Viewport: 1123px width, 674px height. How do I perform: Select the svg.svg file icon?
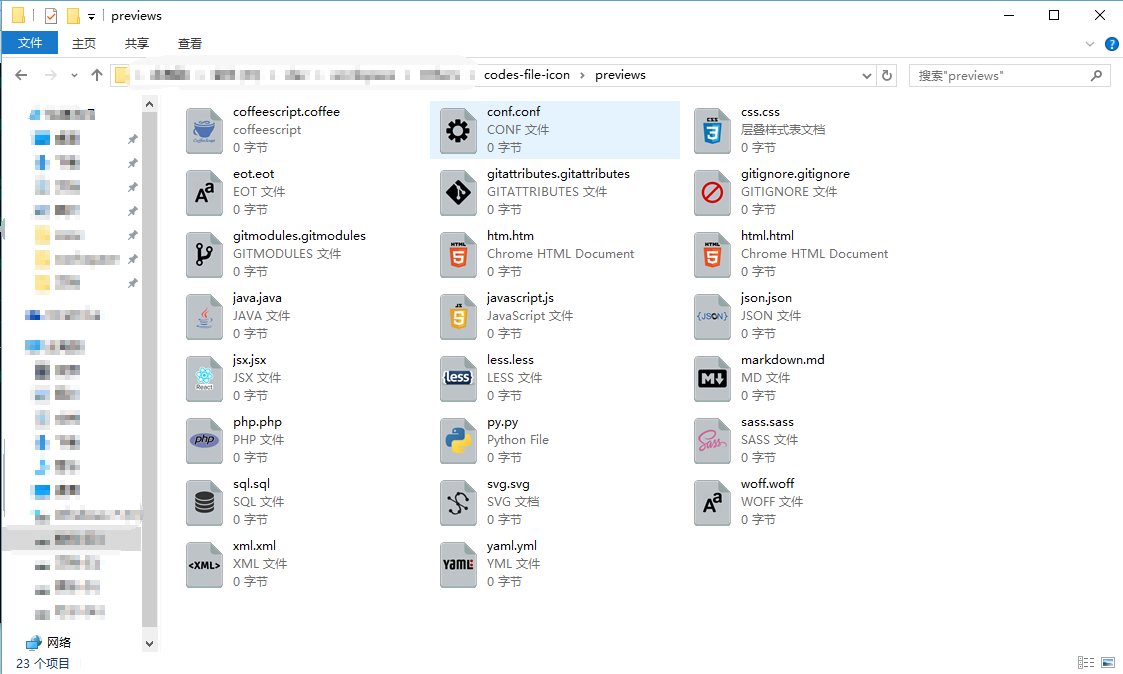(458, 503)
